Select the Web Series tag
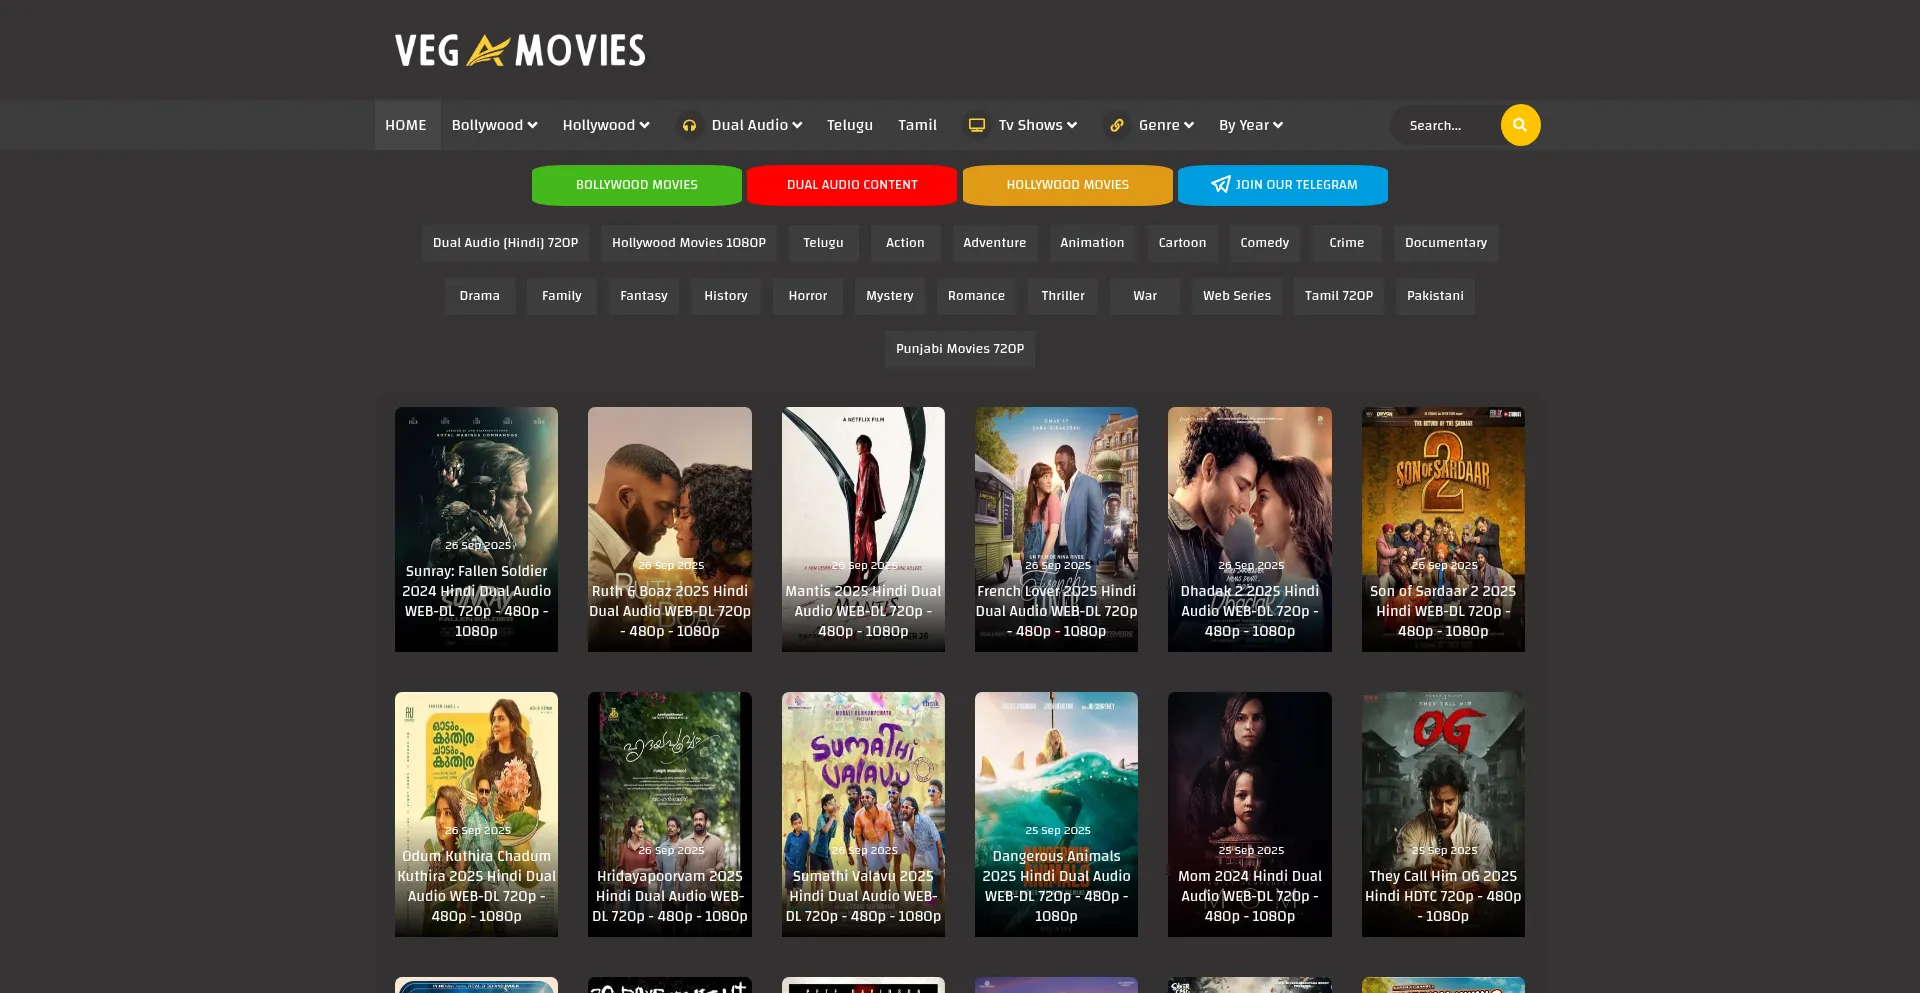The height and width of the screenshot is (993, 1920). tap(1237, 296)
